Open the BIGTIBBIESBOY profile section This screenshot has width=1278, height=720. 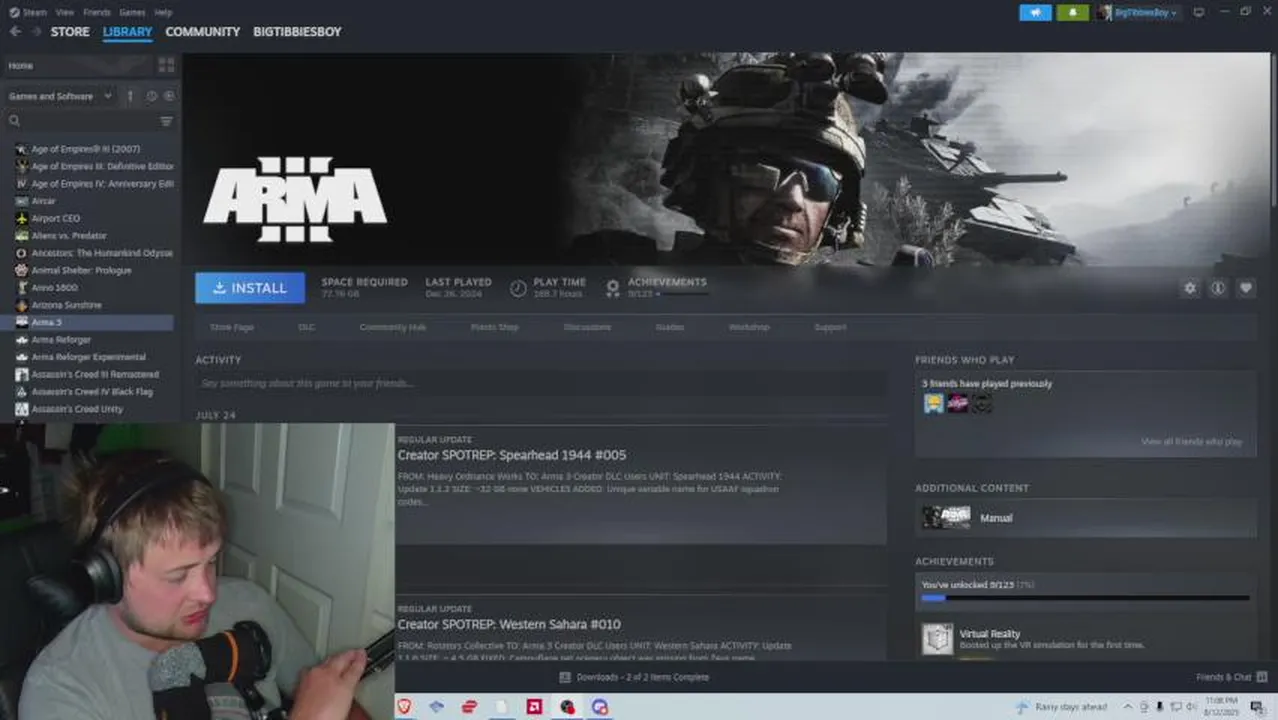(297, 32)
